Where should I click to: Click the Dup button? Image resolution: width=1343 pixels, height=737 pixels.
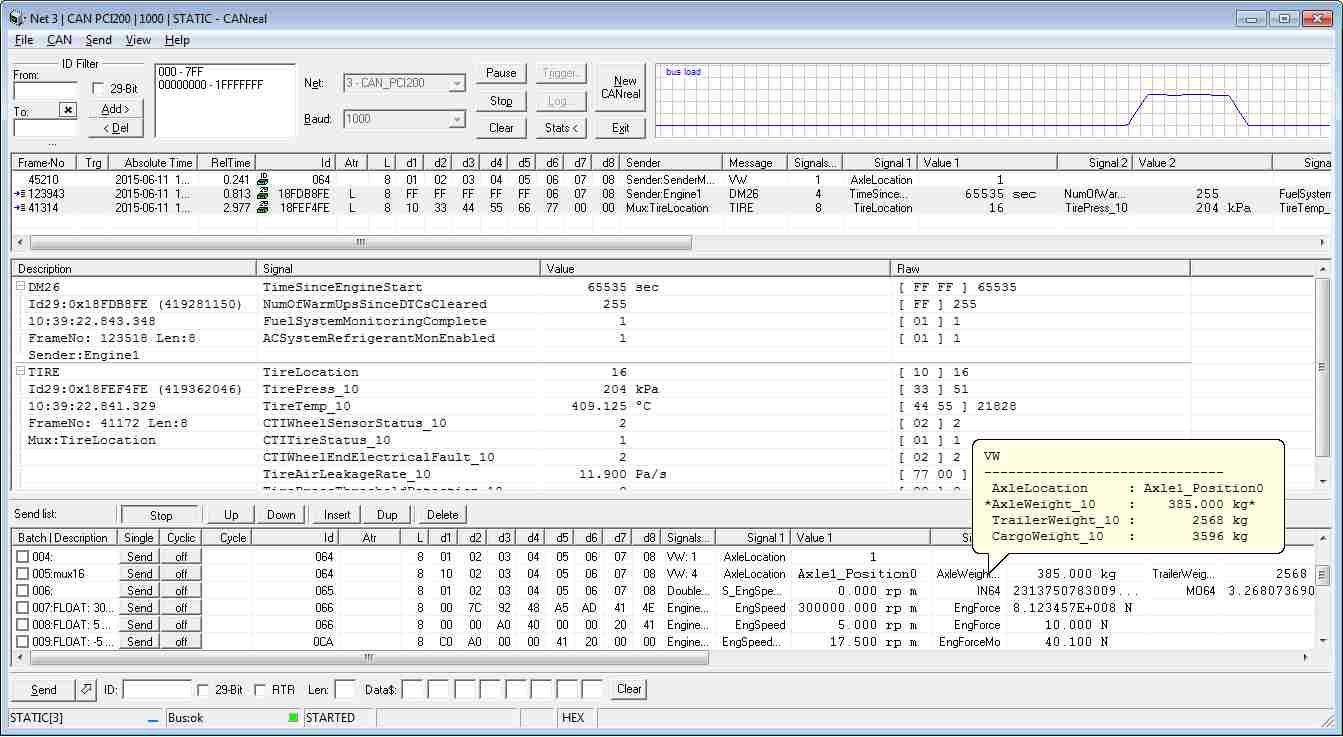point(387,515)
